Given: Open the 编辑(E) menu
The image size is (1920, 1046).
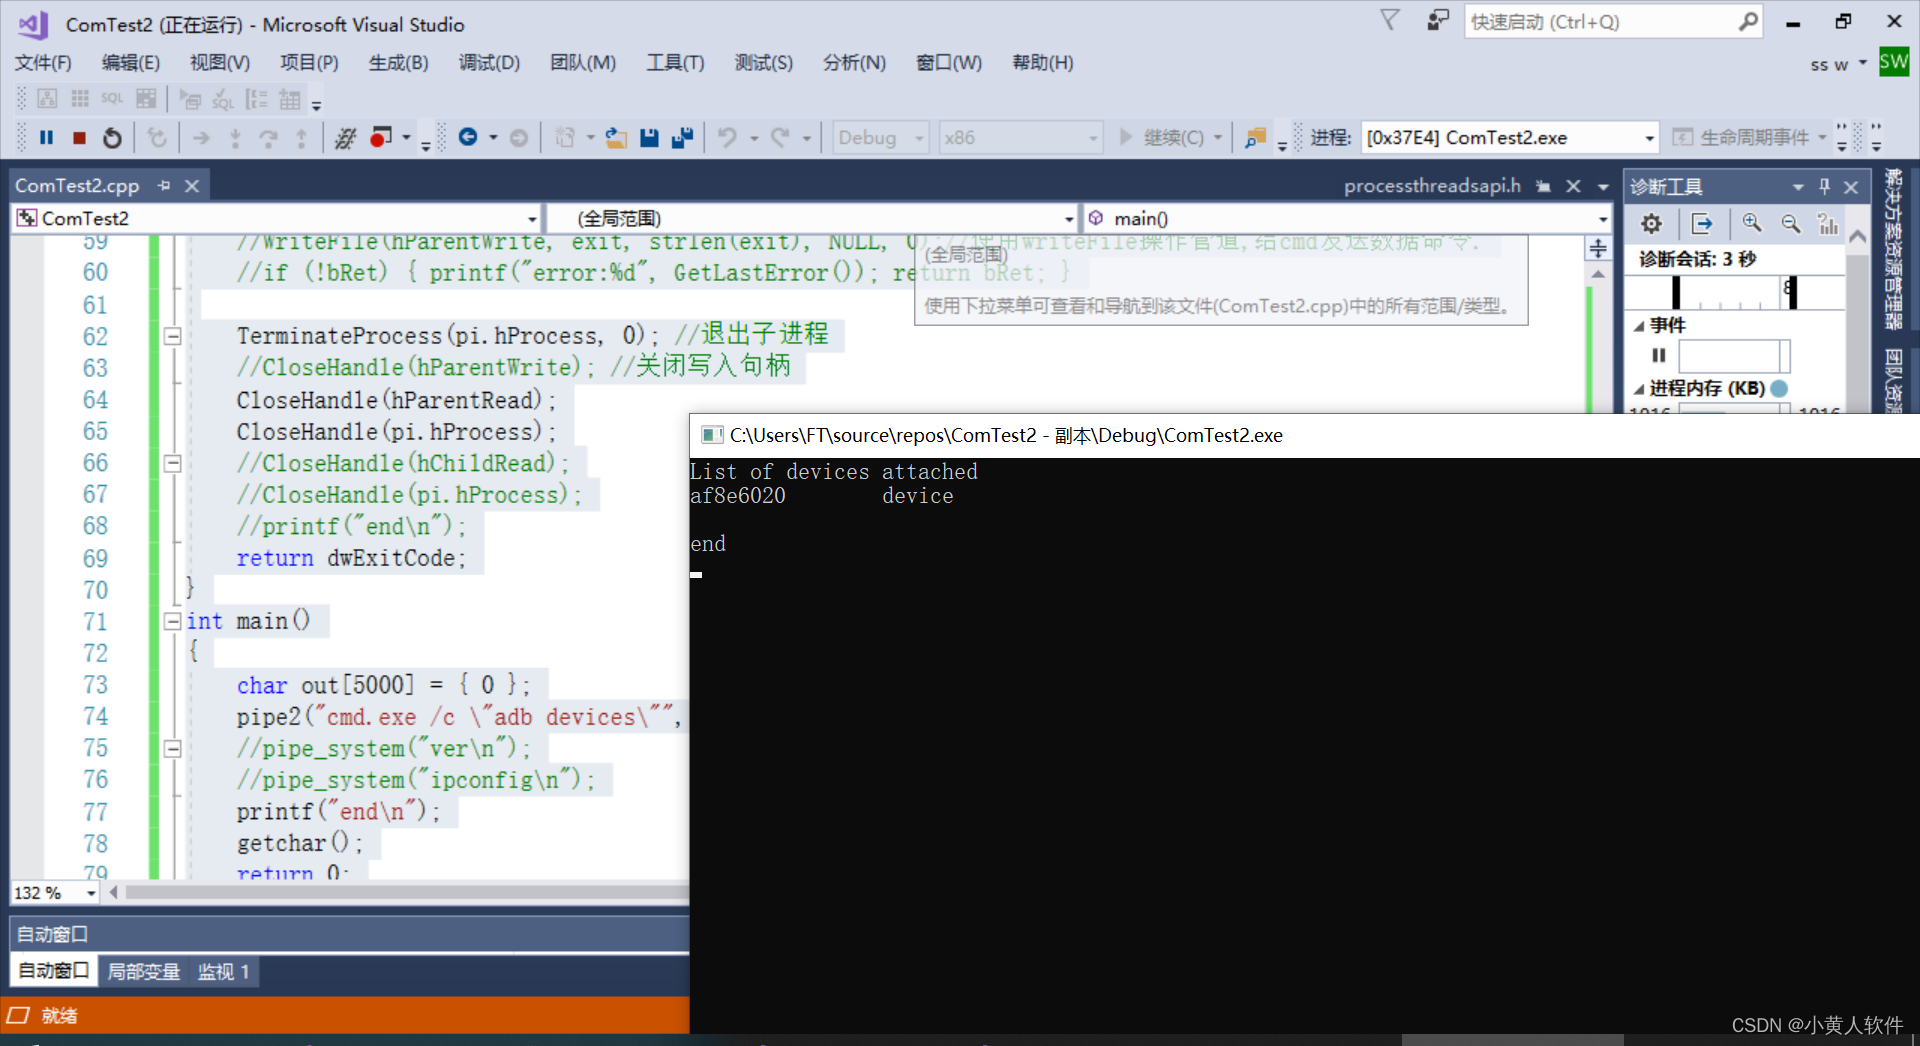Looking at the screenshot, I should (131, 63).
